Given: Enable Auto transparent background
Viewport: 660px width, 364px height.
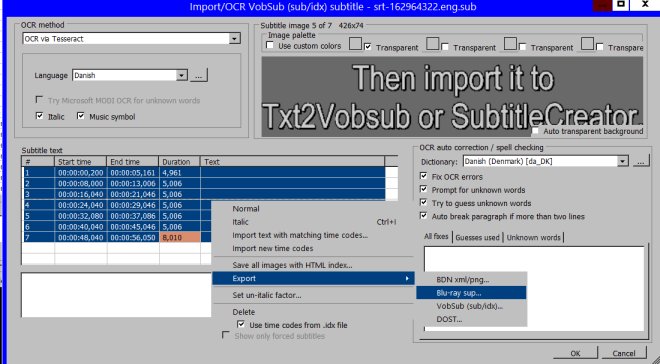Looking at the screenshot, I should point(535,131).
